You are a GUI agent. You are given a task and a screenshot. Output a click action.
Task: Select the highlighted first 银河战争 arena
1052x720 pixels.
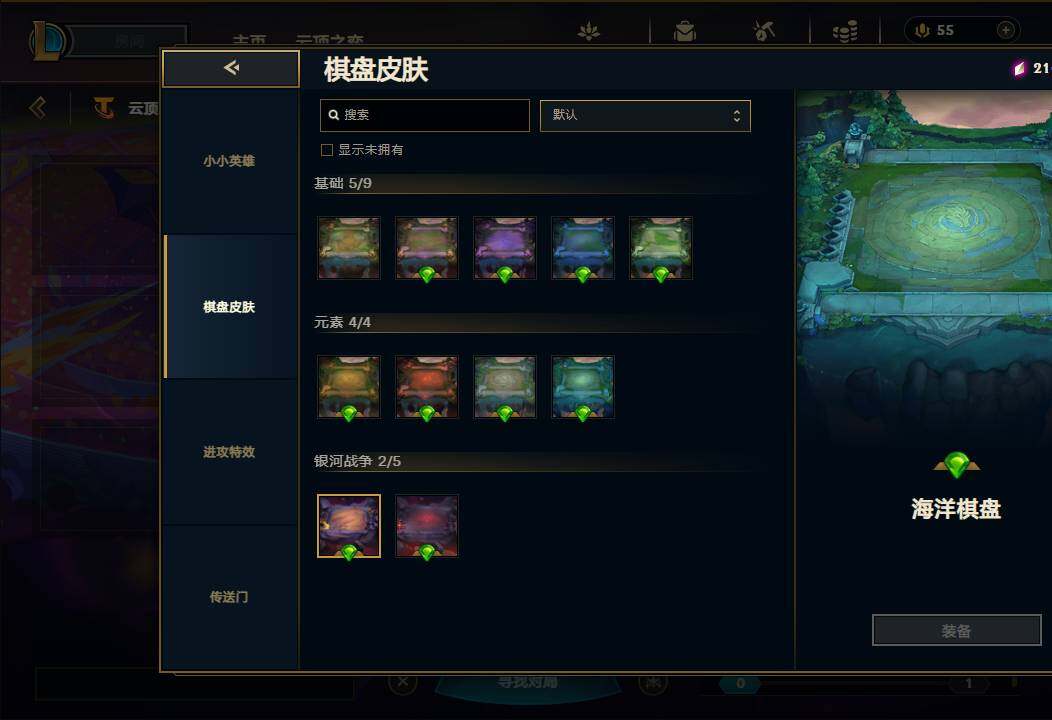point(349,526)
